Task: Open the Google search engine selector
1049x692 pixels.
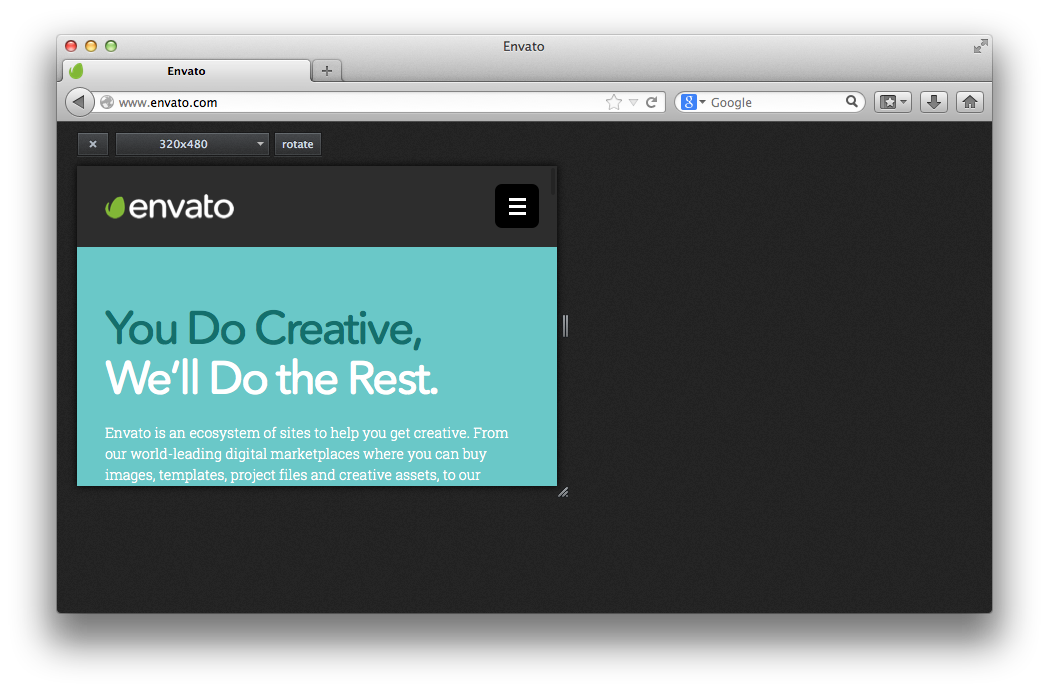Action: point(693,102)
